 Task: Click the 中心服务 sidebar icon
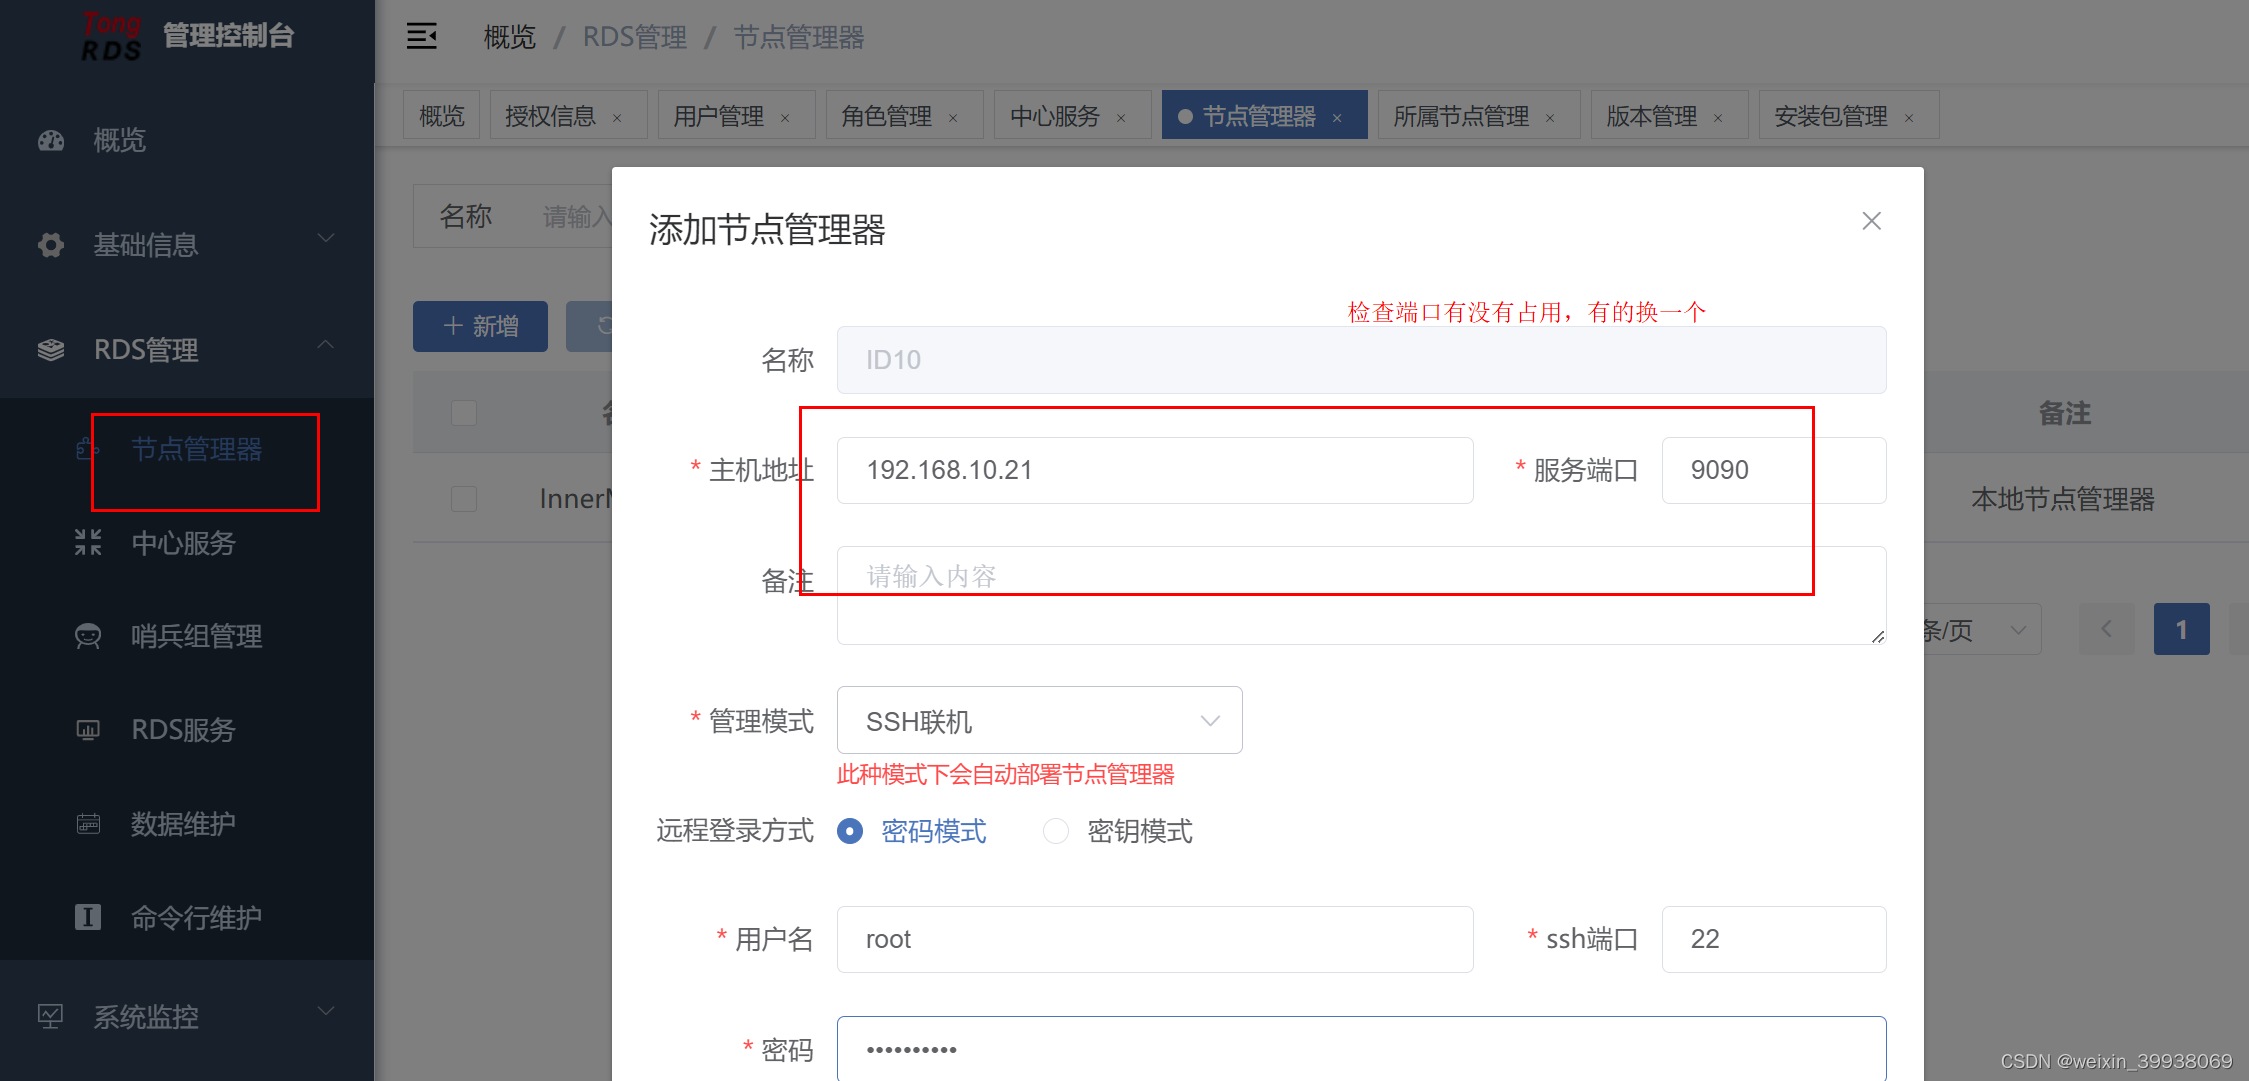point(88,543)
